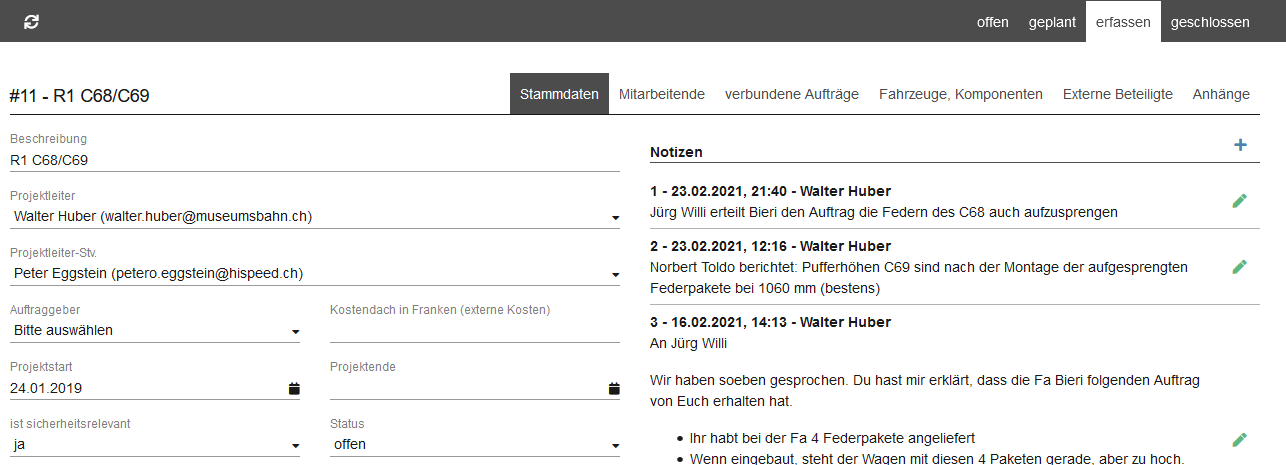
Task: Click note text starting 'Jürg Willi erteilt Bieri'
Action: coord(884,212)
